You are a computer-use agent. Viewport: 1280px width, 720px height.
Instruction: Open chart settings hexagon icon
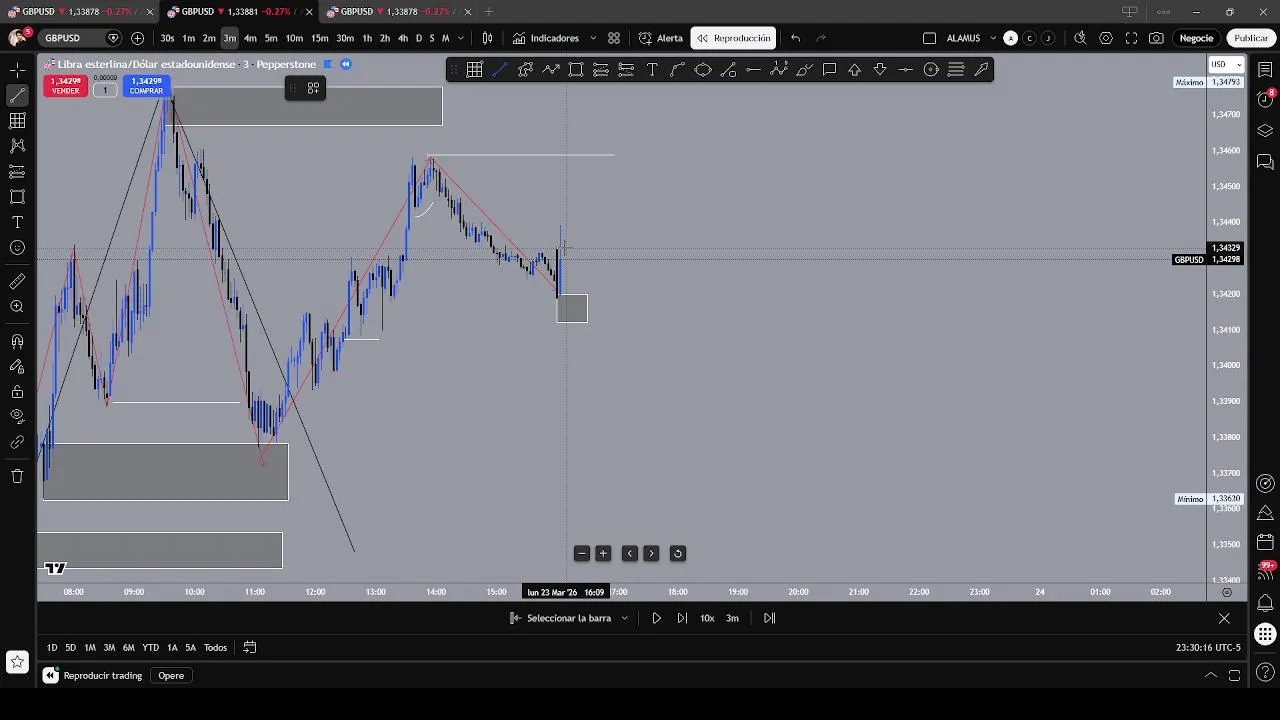[1106, 38]
